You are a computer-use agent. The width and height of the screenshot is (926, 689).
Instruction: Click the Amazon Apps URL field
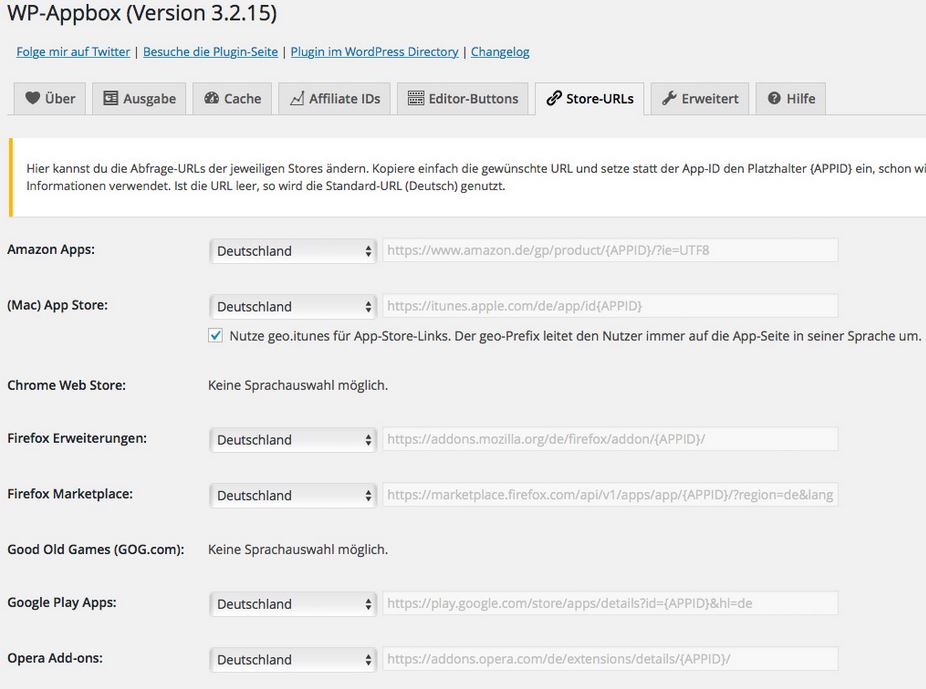click(x=610, y=250)
